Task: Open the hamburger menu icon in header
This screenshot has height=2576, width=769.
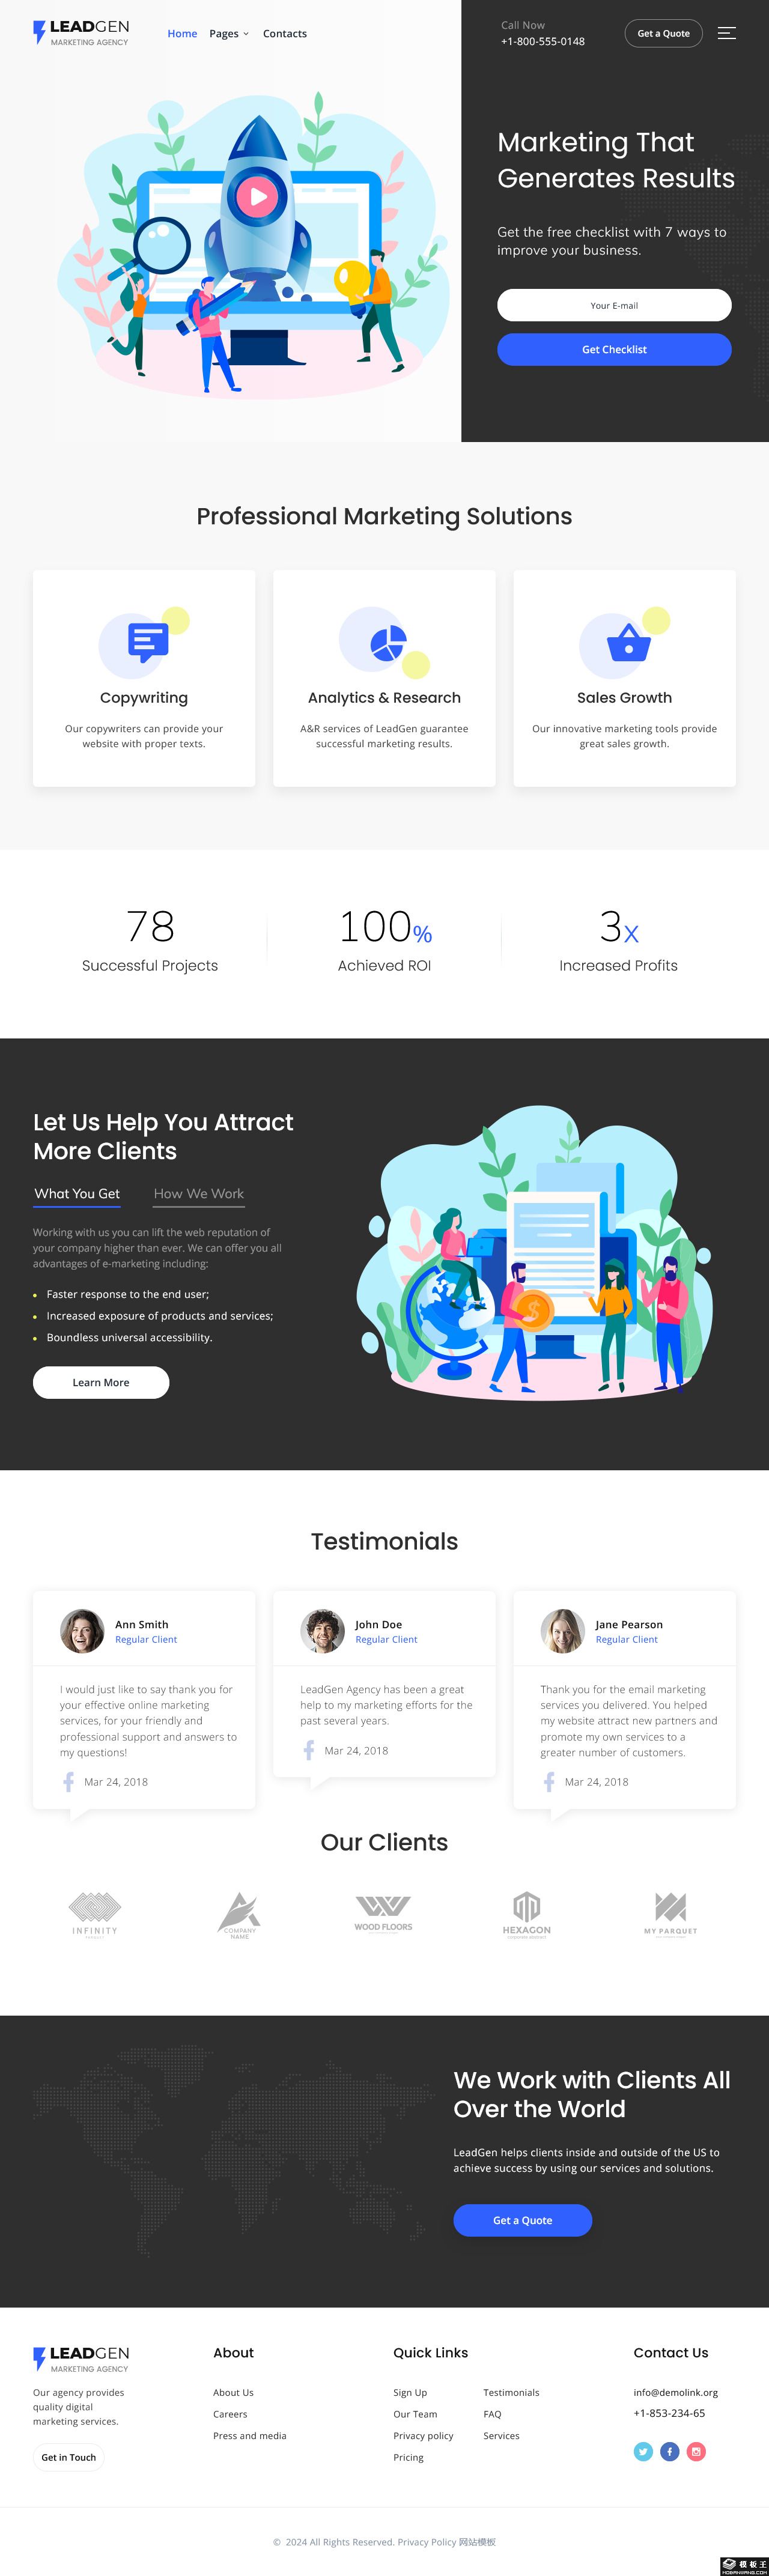Action: tap(726, 33)
